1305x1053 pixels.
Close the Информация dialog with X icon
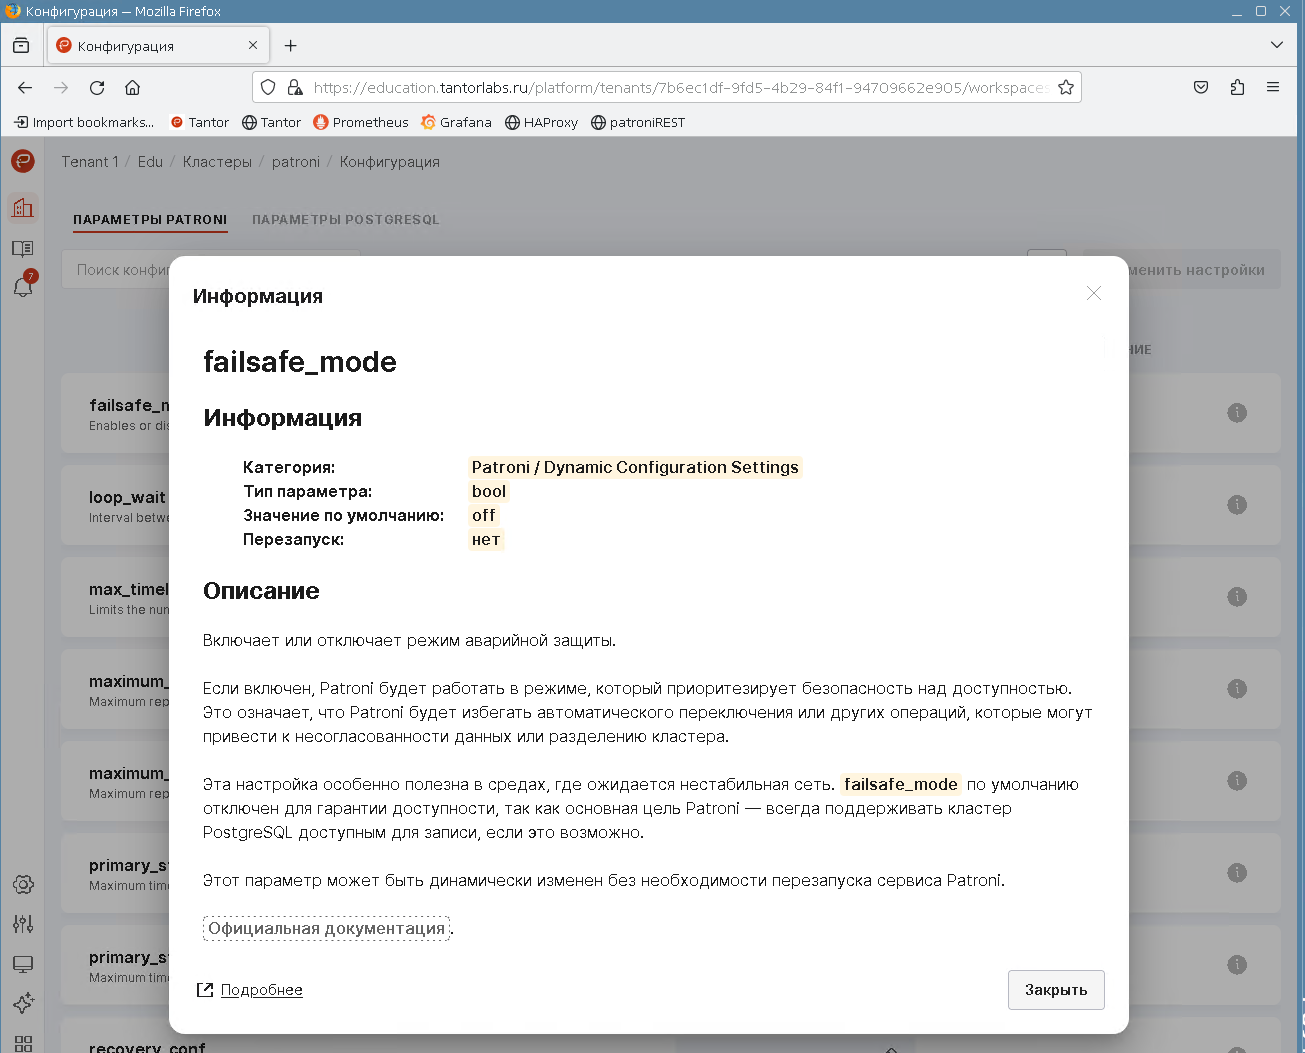tap(1093, 293)
